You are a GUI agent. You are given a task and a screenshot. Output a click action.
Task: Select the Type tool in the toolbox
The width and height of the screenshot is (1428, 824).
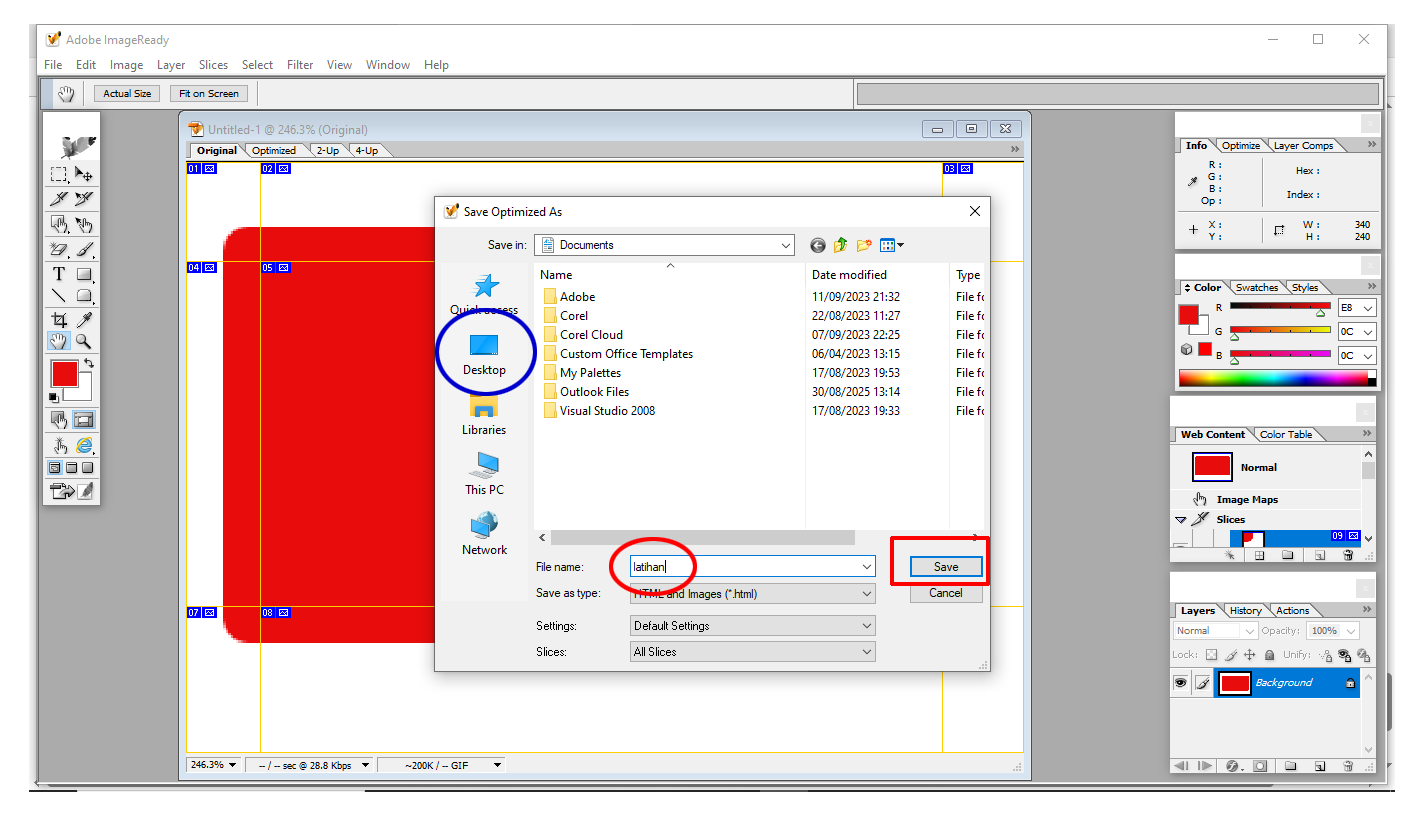[59, 274]
